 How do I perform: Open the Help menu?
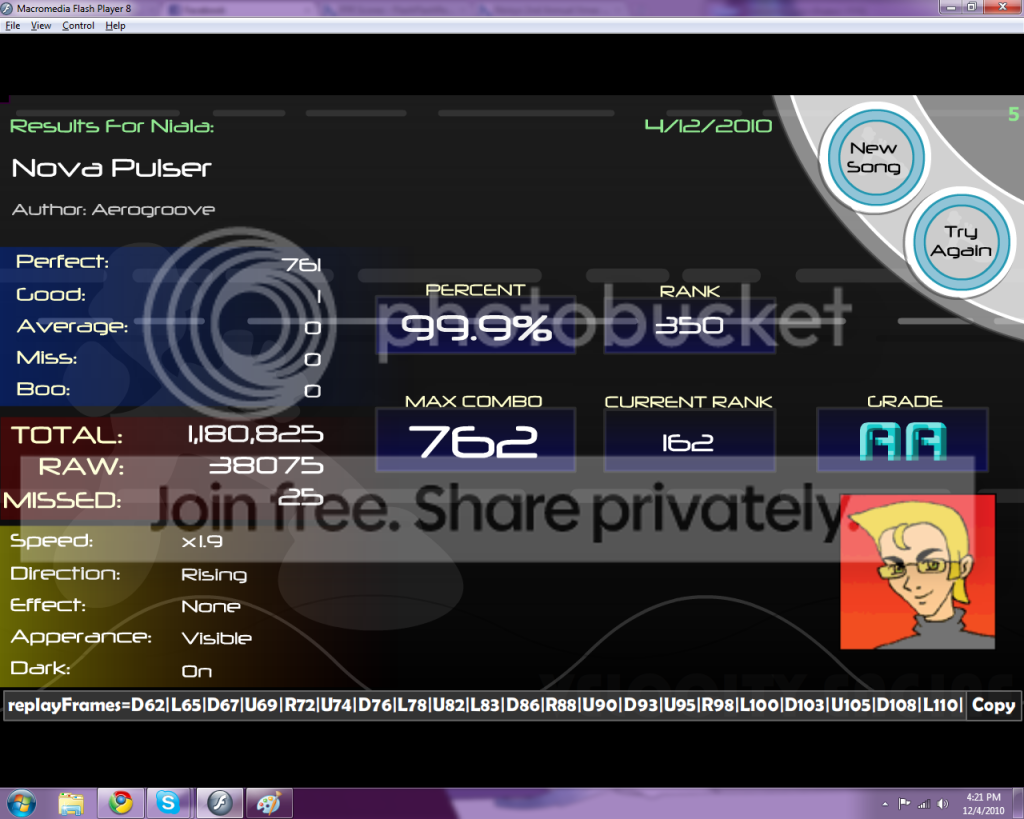click(x=116, y=26)
